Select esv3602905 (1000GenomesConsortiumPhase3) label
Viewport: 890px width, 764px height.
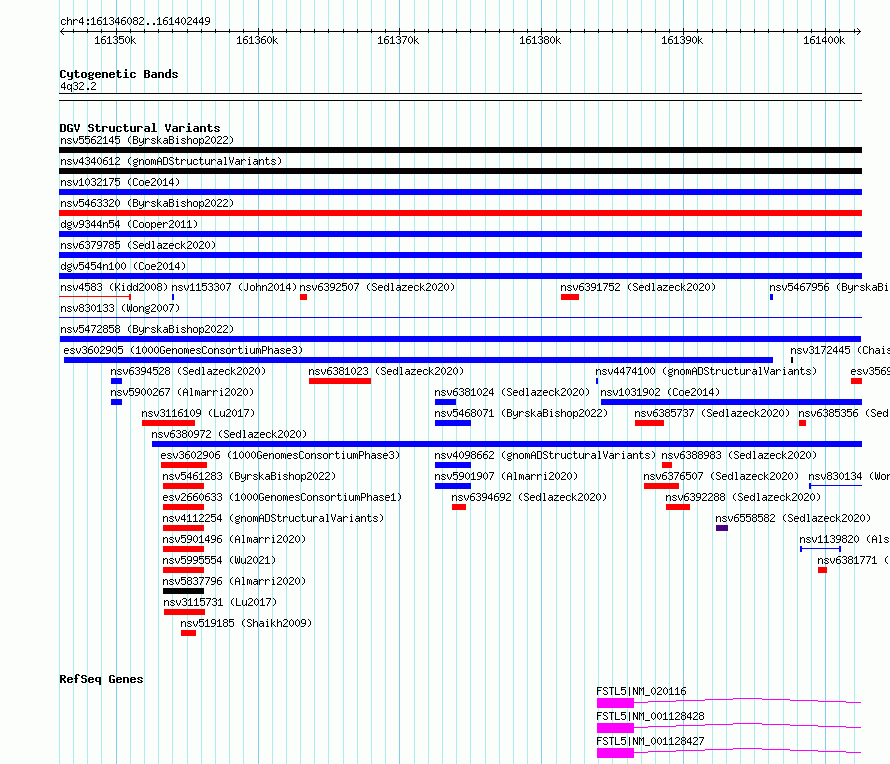point(183,350)
